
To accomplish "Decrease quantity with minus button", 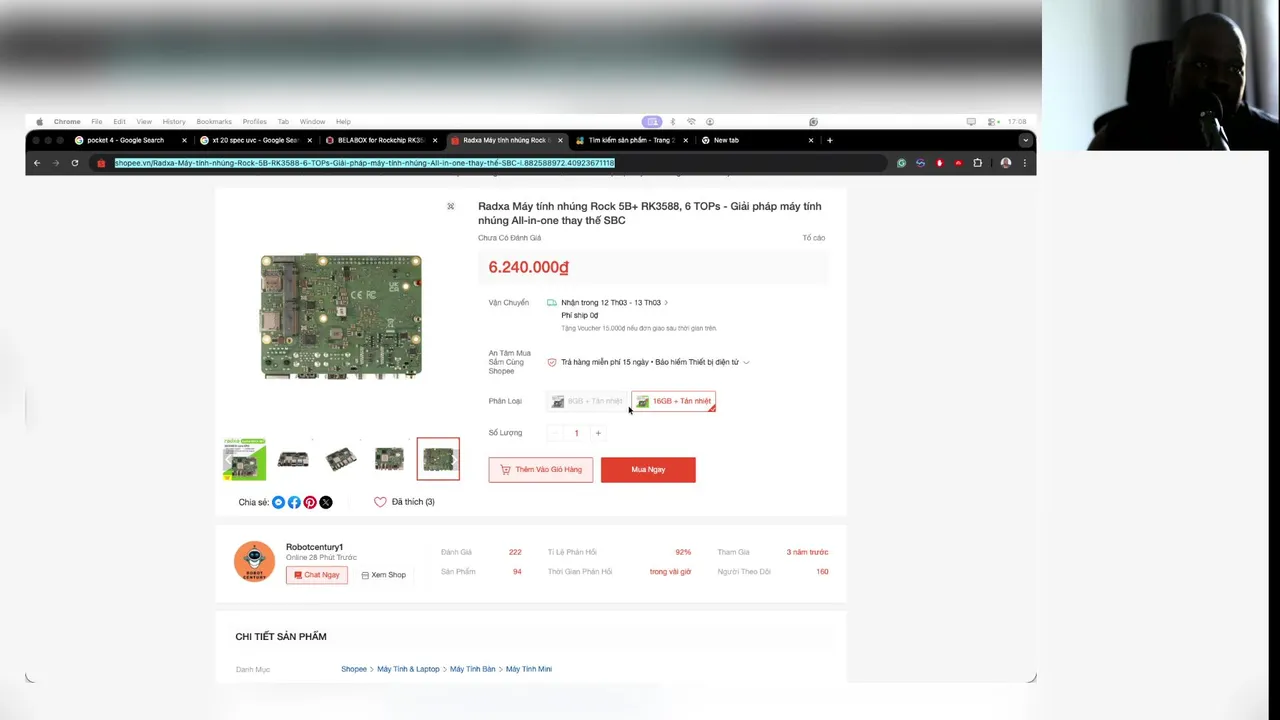I will click(x=555, y=433).
